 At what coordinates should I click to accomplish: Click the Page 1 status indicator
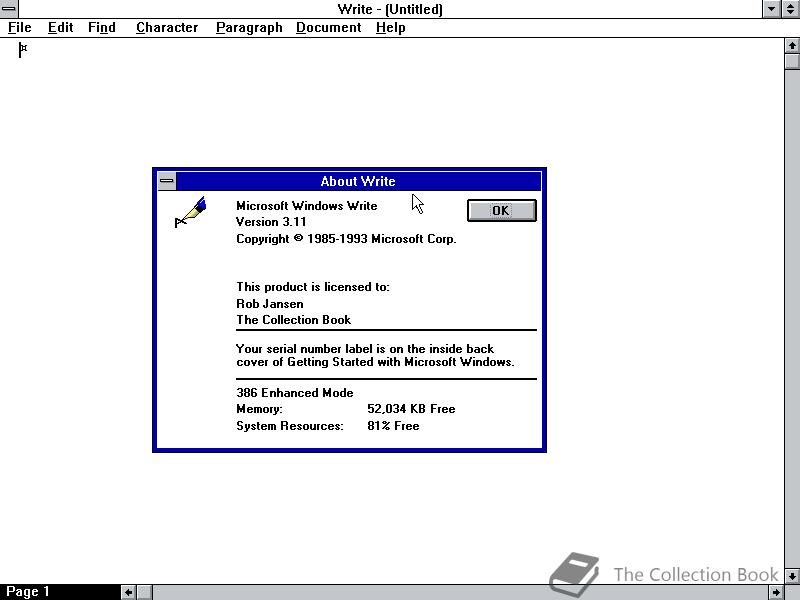(28, 592)
